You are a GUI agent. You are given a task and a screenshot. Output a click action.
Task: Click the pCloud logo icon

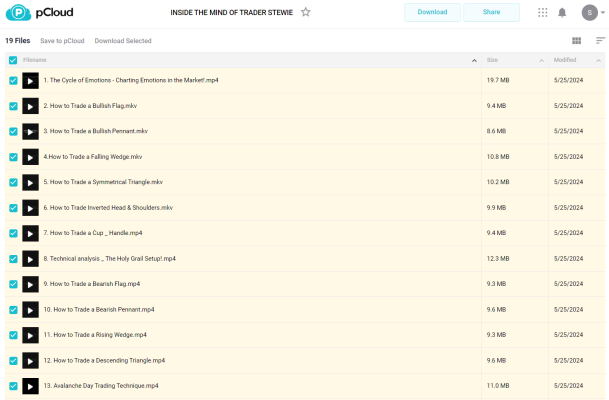point(17,13)
